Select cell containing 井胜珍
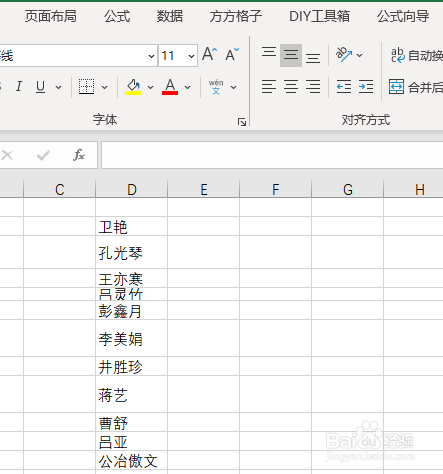This screenshot has width=443, height=474. 132,366
